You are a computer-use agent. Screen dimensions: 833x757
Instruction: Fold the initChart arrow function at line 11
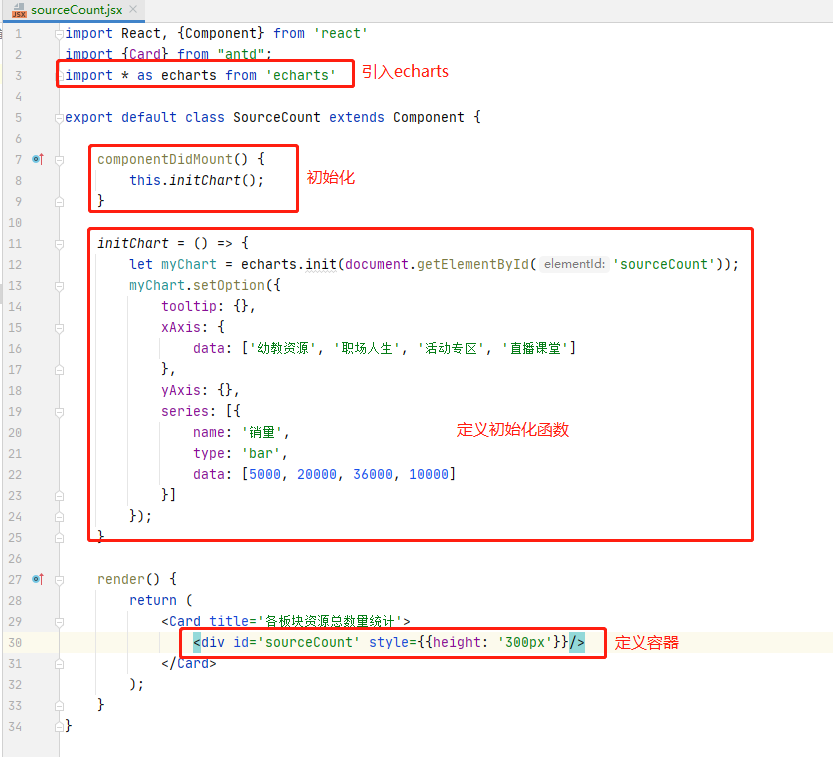click(x=59, y=244)
